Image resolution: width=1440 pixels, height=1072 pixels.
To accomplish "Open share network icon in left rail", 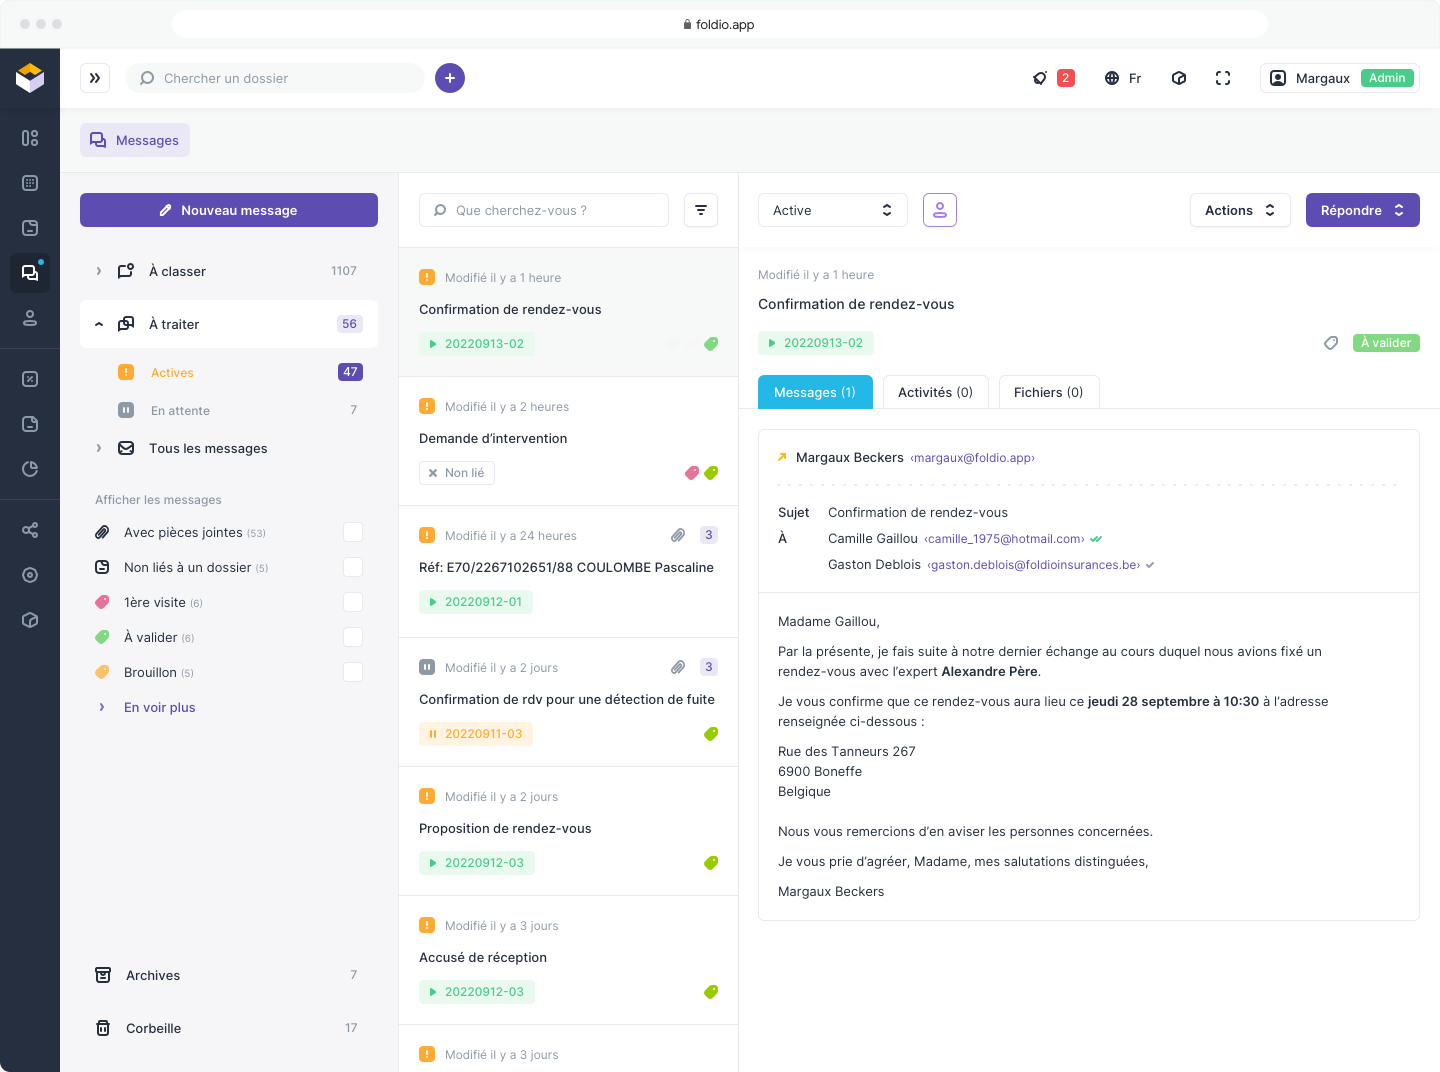I will (30, 530).
